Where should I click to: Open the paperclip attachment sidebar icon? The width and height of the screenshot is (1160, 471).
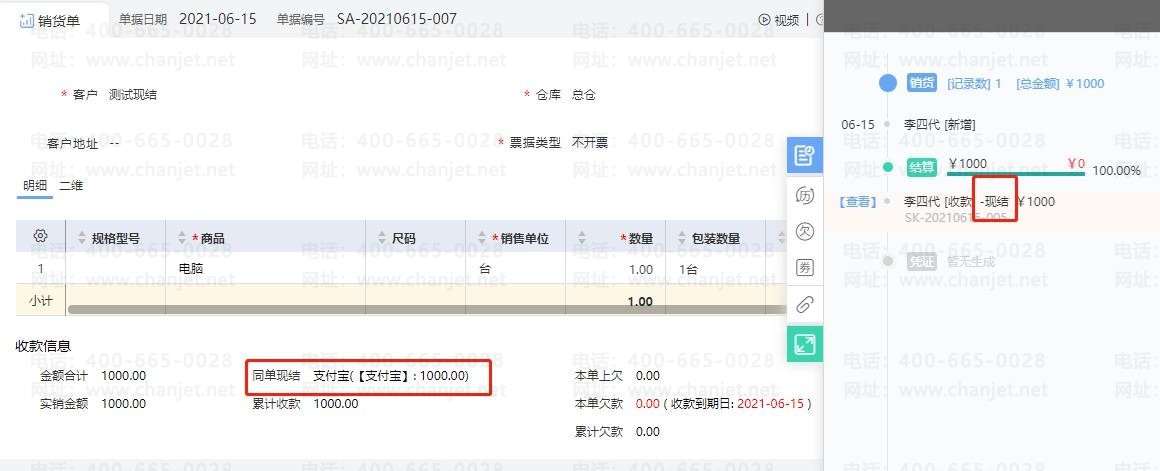[x=804, y=305]
